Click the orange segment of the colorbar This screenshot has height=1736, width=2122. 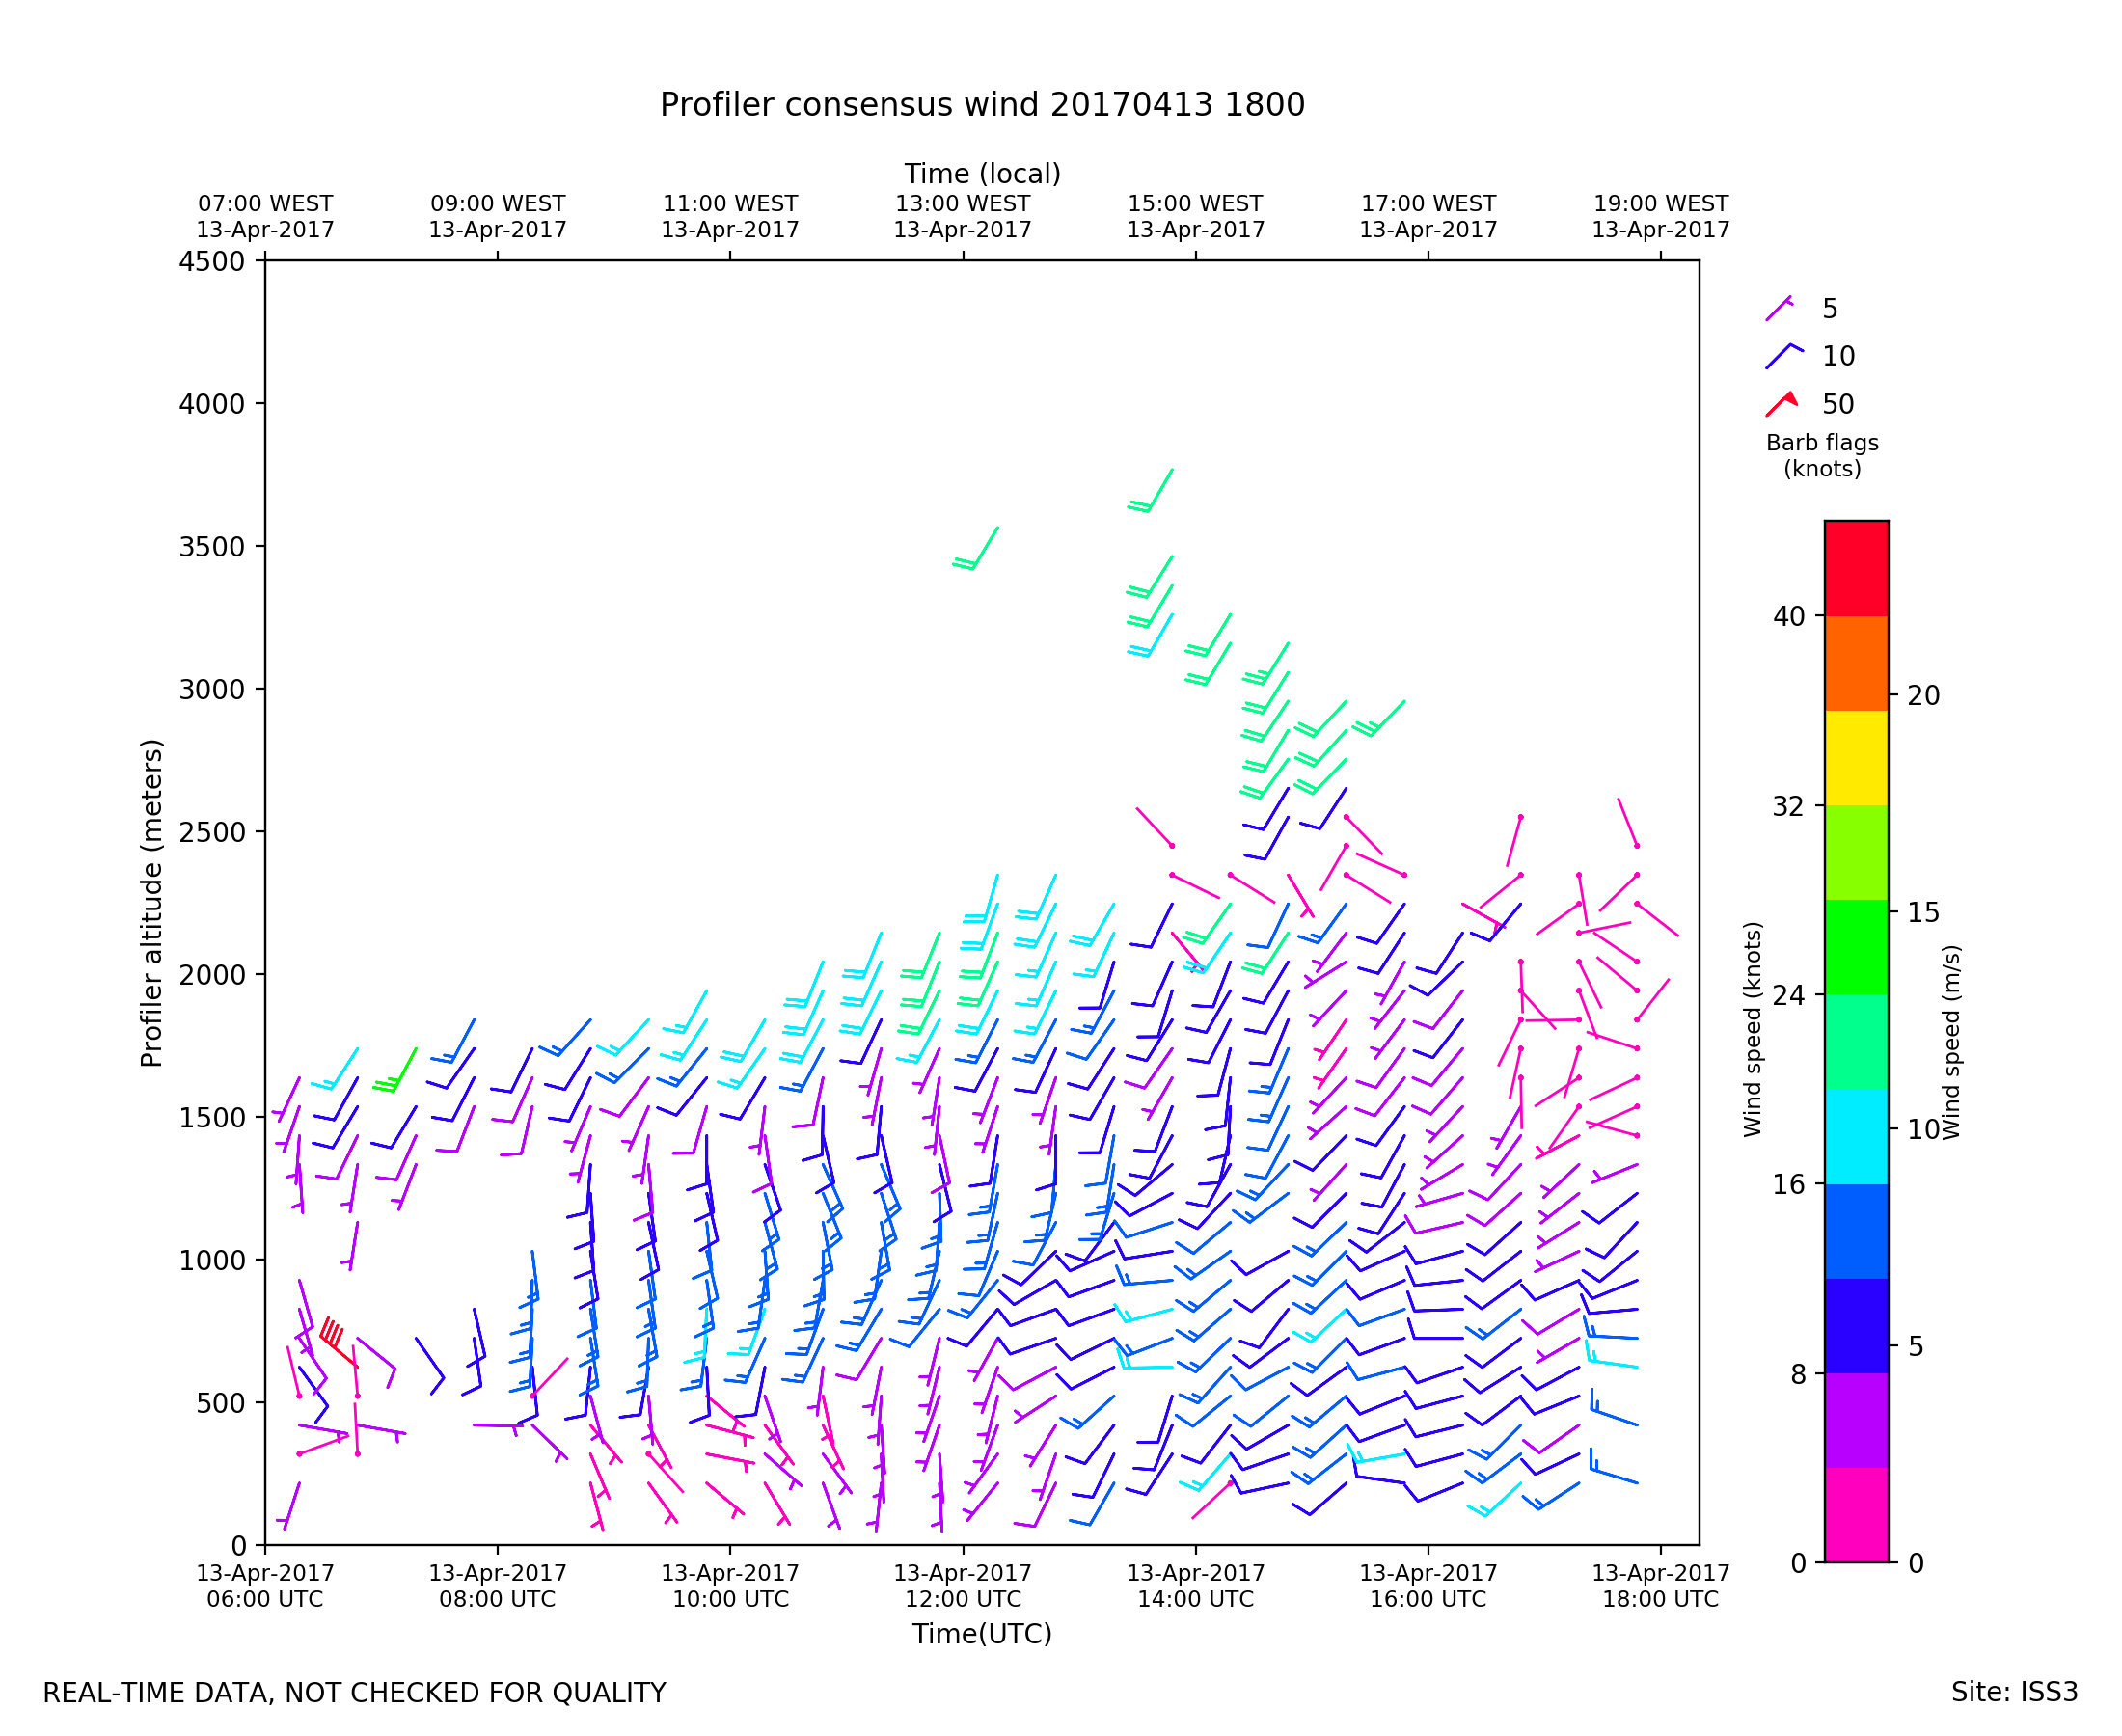click(1856, 663)
